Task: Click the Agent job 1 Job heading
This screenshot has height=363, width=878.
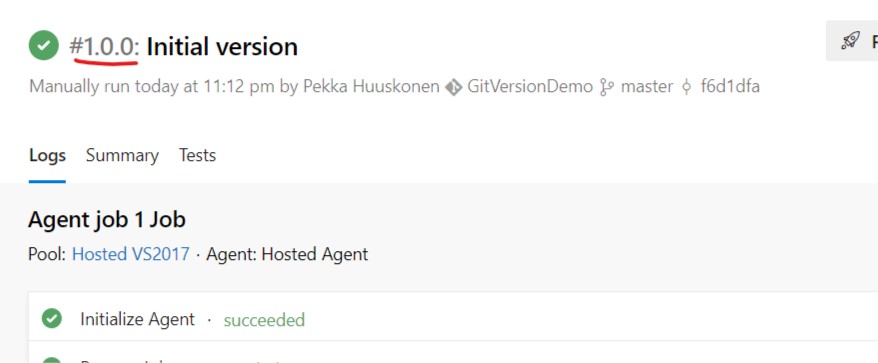Action: (106, 220)
